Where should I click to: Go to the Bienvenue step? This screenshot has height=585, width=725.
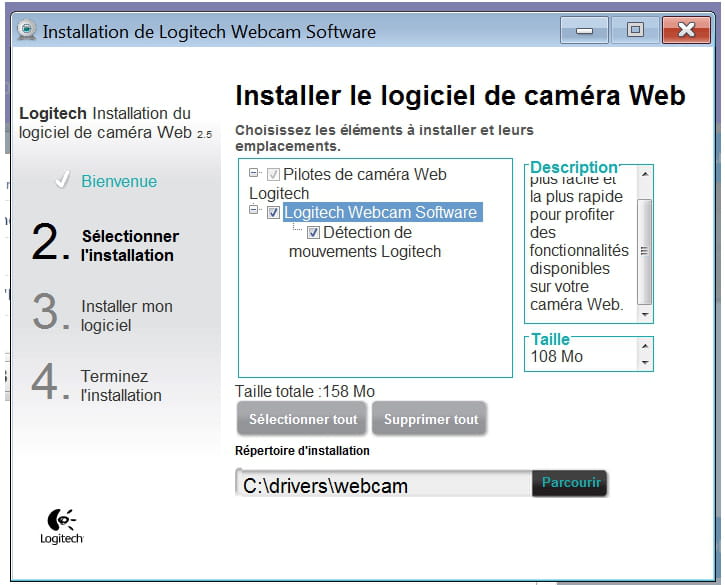pos(119,181)
